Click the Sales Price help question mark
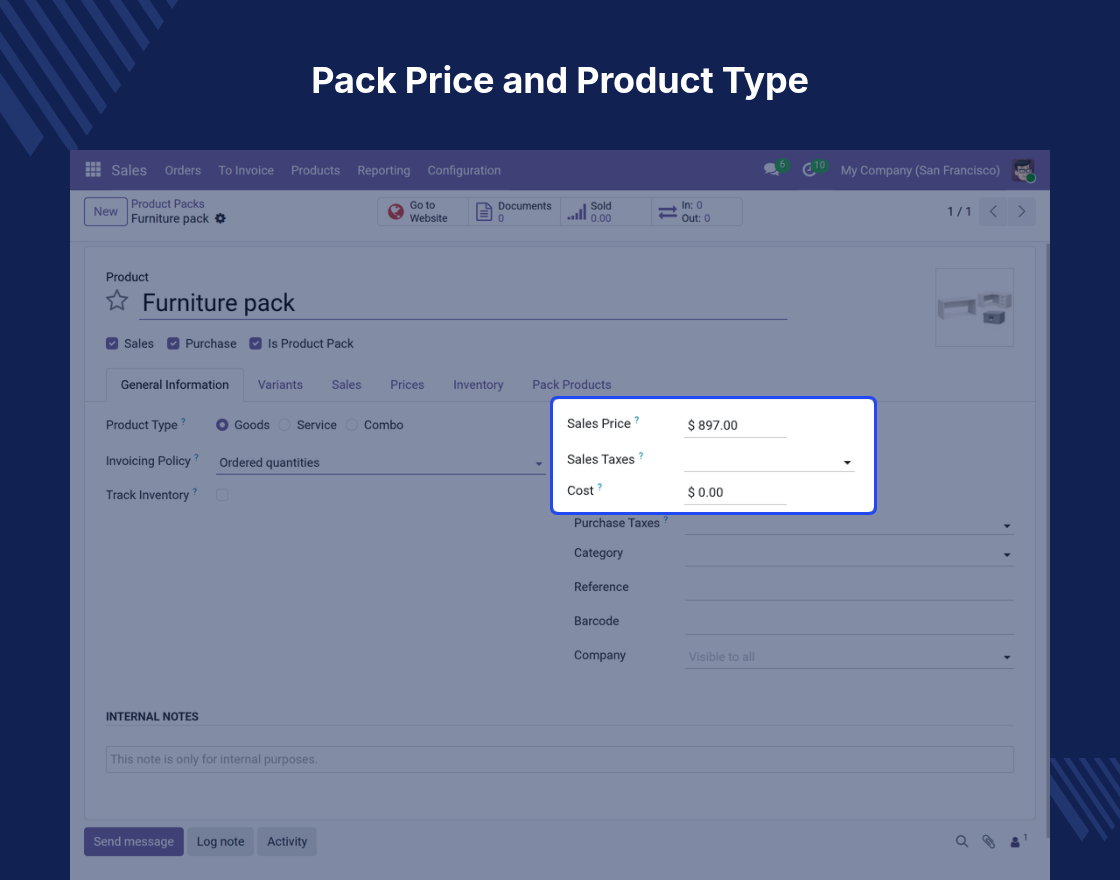The width and height of the screenshot is (1120, 880). click(636, 420)
